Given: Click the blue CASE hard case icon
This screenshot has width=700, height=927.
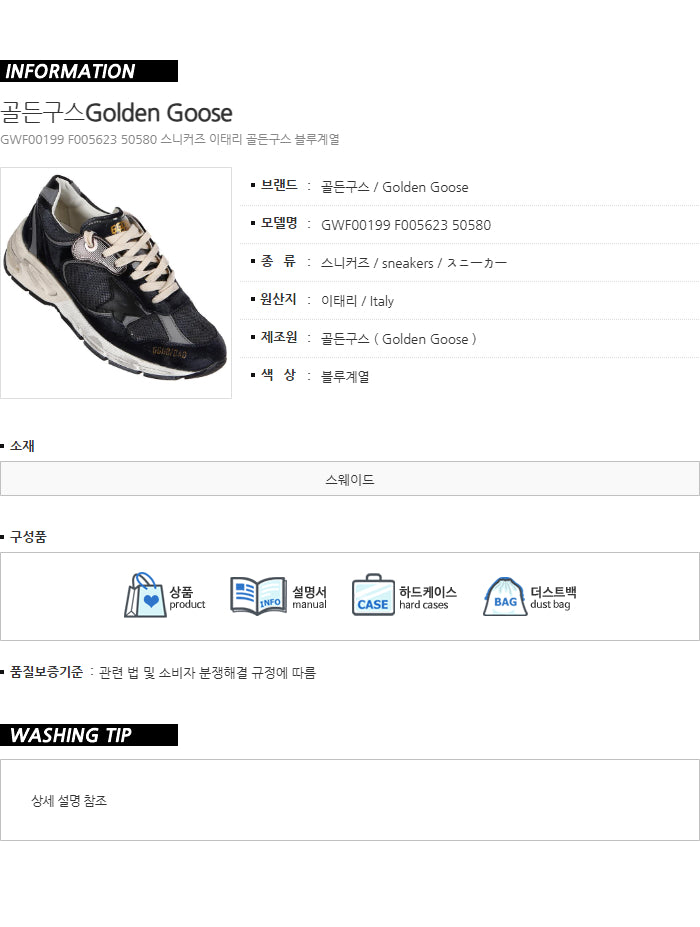Looking at the screenshot, I should coord(373,595).
